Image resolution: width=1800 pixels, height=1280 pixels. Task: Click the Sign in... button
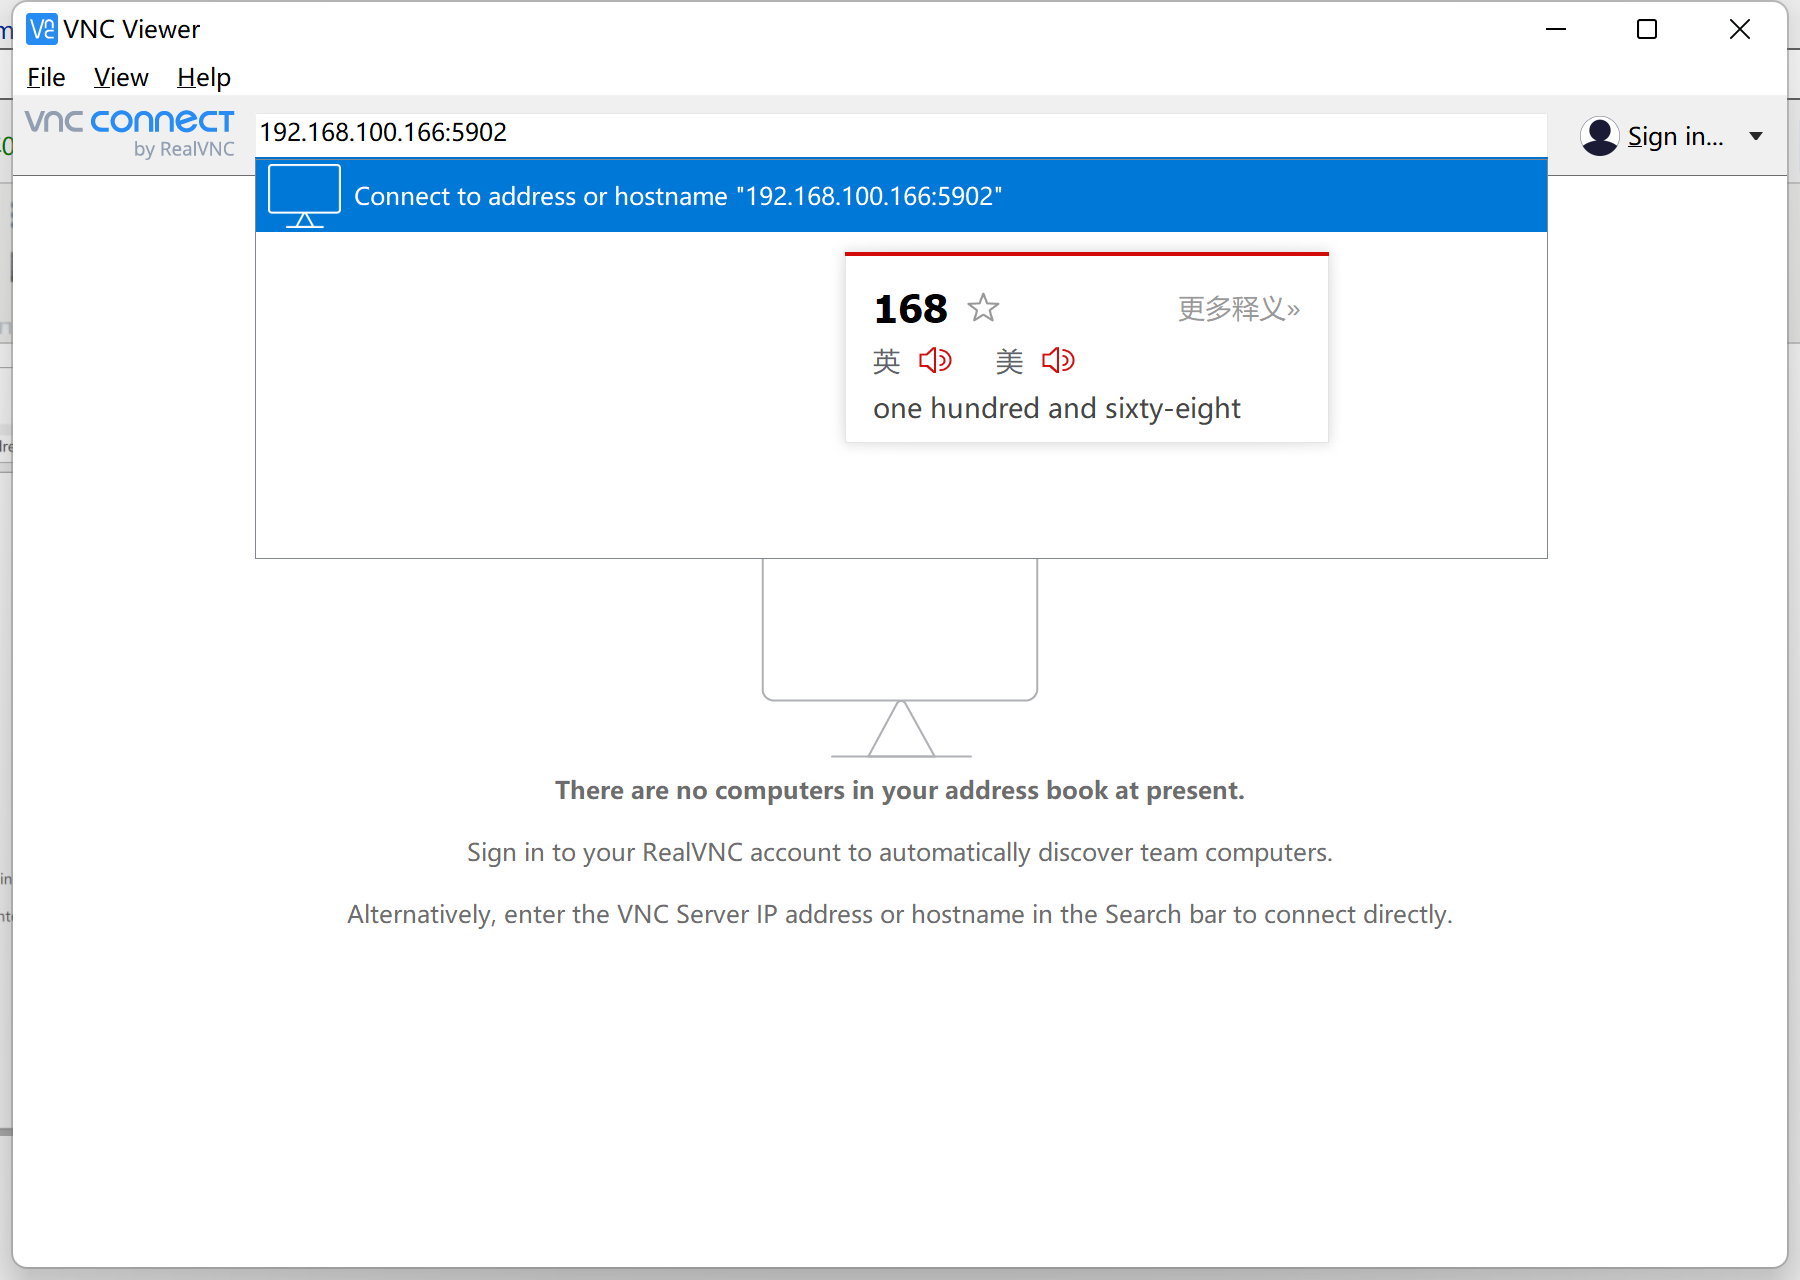(1676, 136)
